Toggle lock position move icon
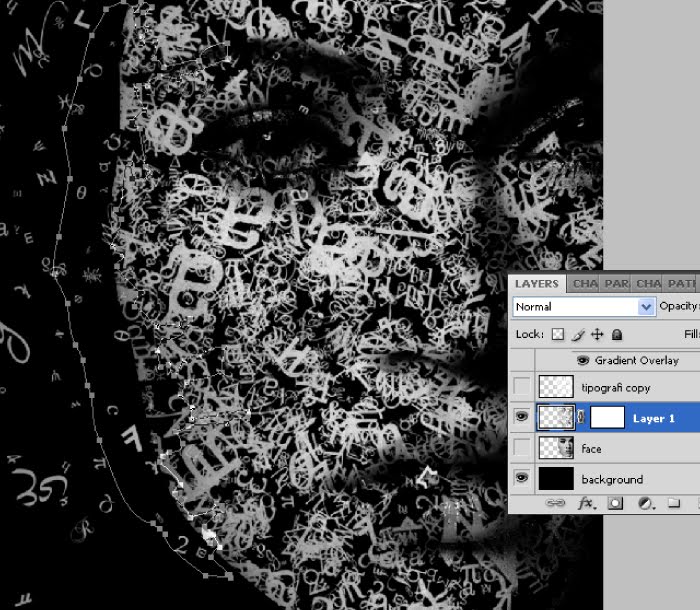700x610 pixels. pyautogui.click(x=597, y=334)
